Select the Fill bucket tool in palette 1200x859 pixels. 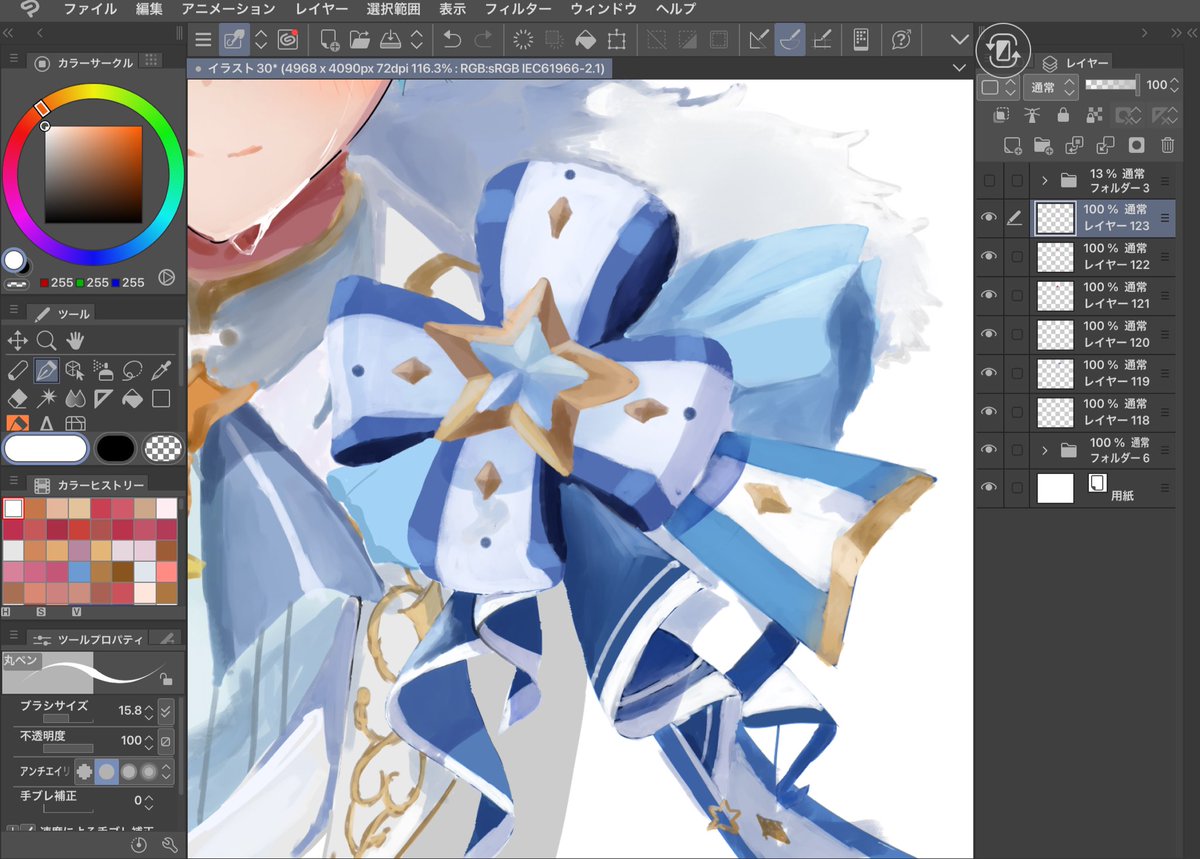[x=131, y=399]
